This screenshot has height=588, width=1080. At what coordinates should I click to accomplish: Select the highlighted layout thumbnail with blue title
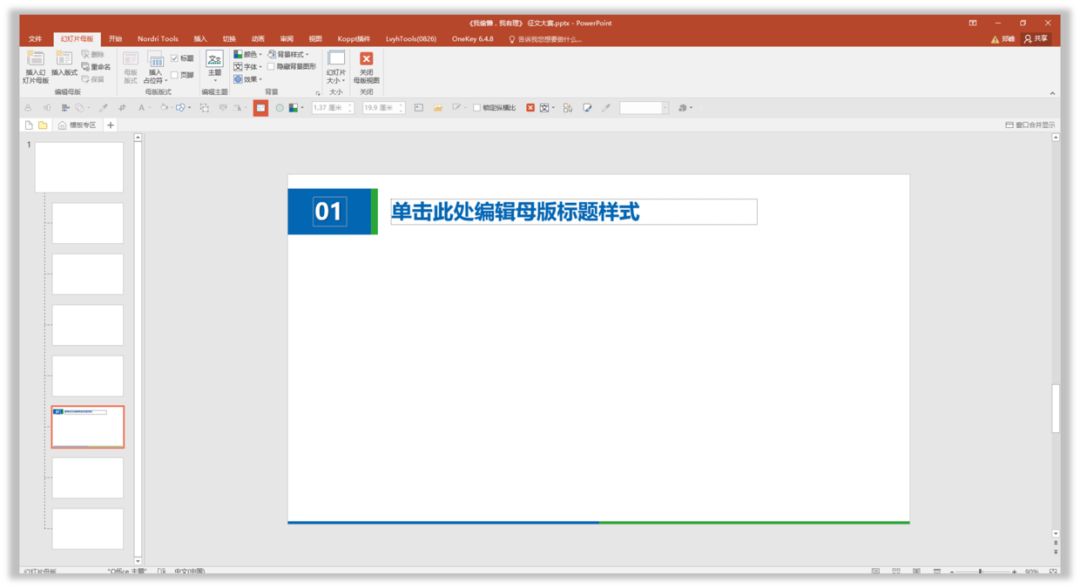87,427
